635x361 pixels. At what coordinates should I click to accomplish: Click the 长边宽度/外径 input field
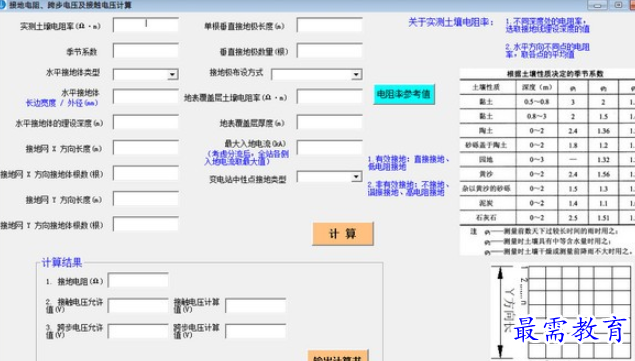coord(146,97)
